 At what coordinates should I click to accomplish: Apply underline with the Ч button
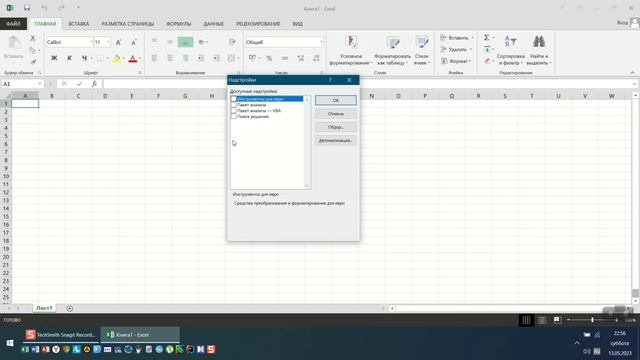tap(84, 58)
